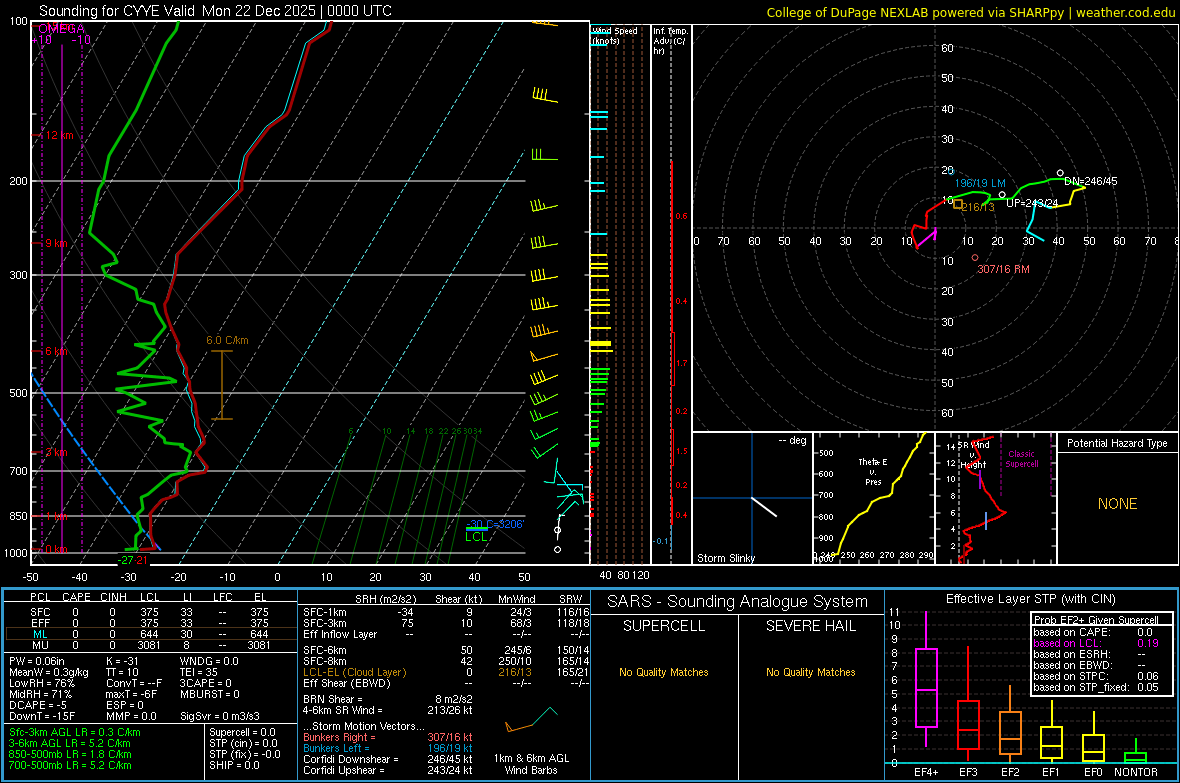The image size is (1180, 783).
Task: Select the MU parcel row
Action: (x=150, y=645)
